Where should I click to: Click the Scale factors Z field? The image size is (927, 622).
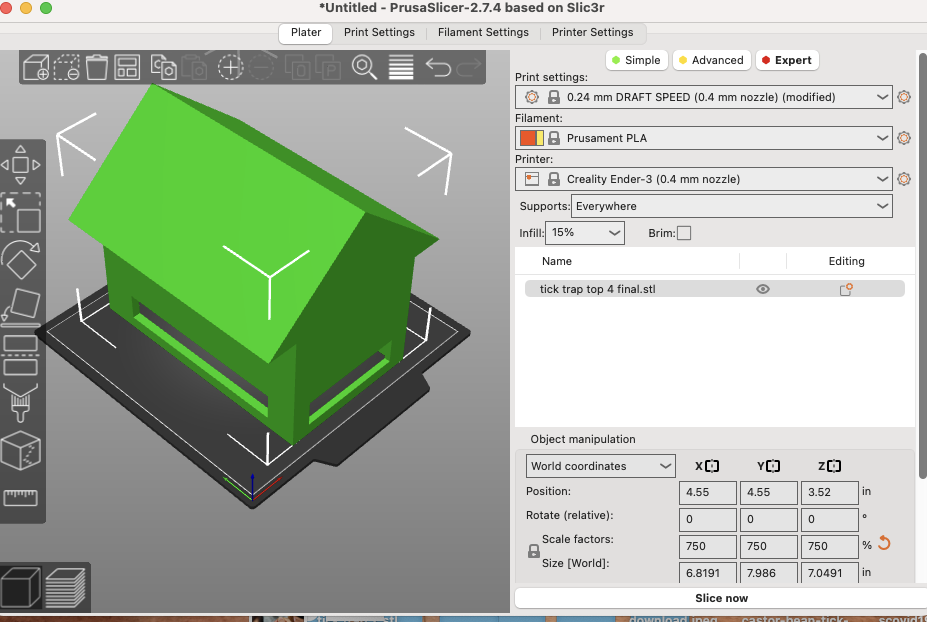pyautogui.click(x=829, y=546)
